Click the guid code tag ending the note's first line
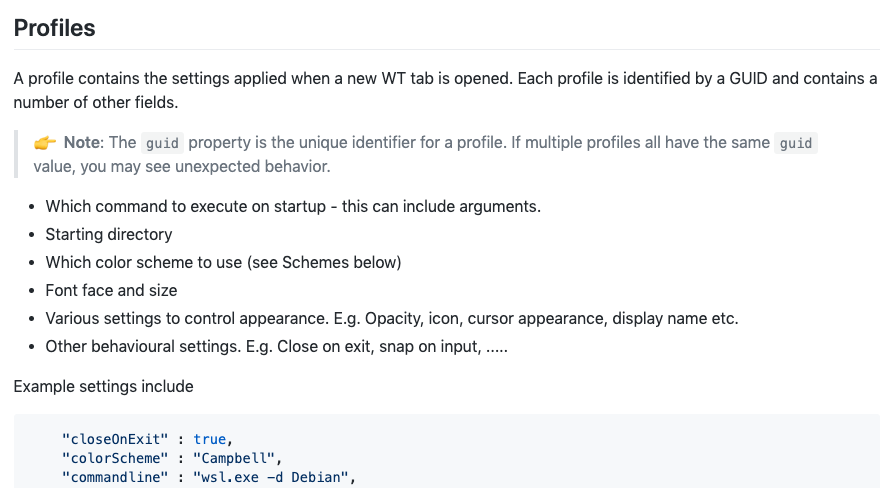This screenshot has height=488, width=895. (796, 143)
